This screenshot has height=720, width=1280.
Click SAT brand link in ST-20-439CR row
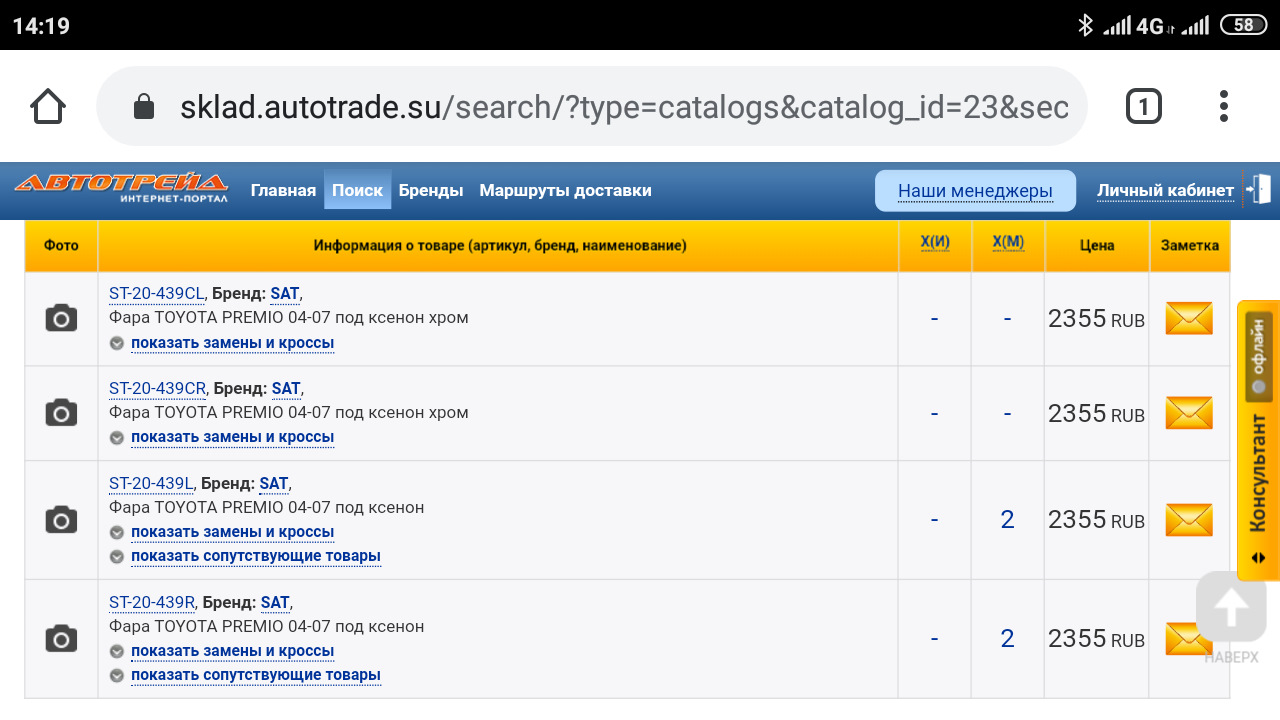286,388
